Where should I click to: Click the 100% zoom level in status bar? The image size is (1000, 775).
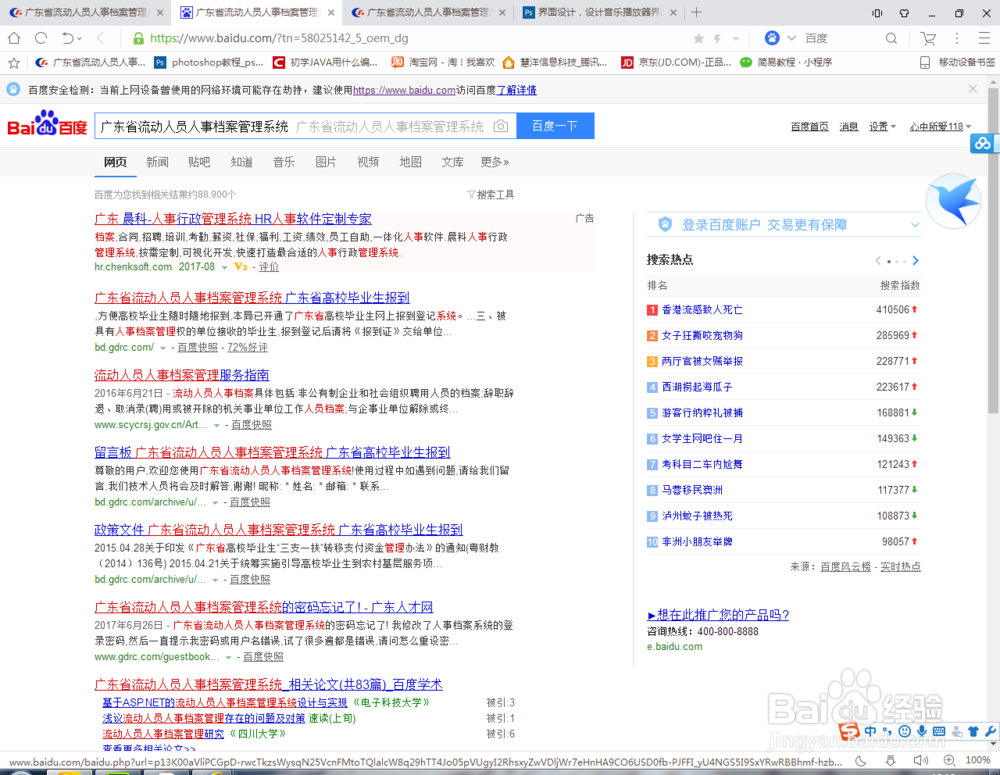click(x=978, y=760)
